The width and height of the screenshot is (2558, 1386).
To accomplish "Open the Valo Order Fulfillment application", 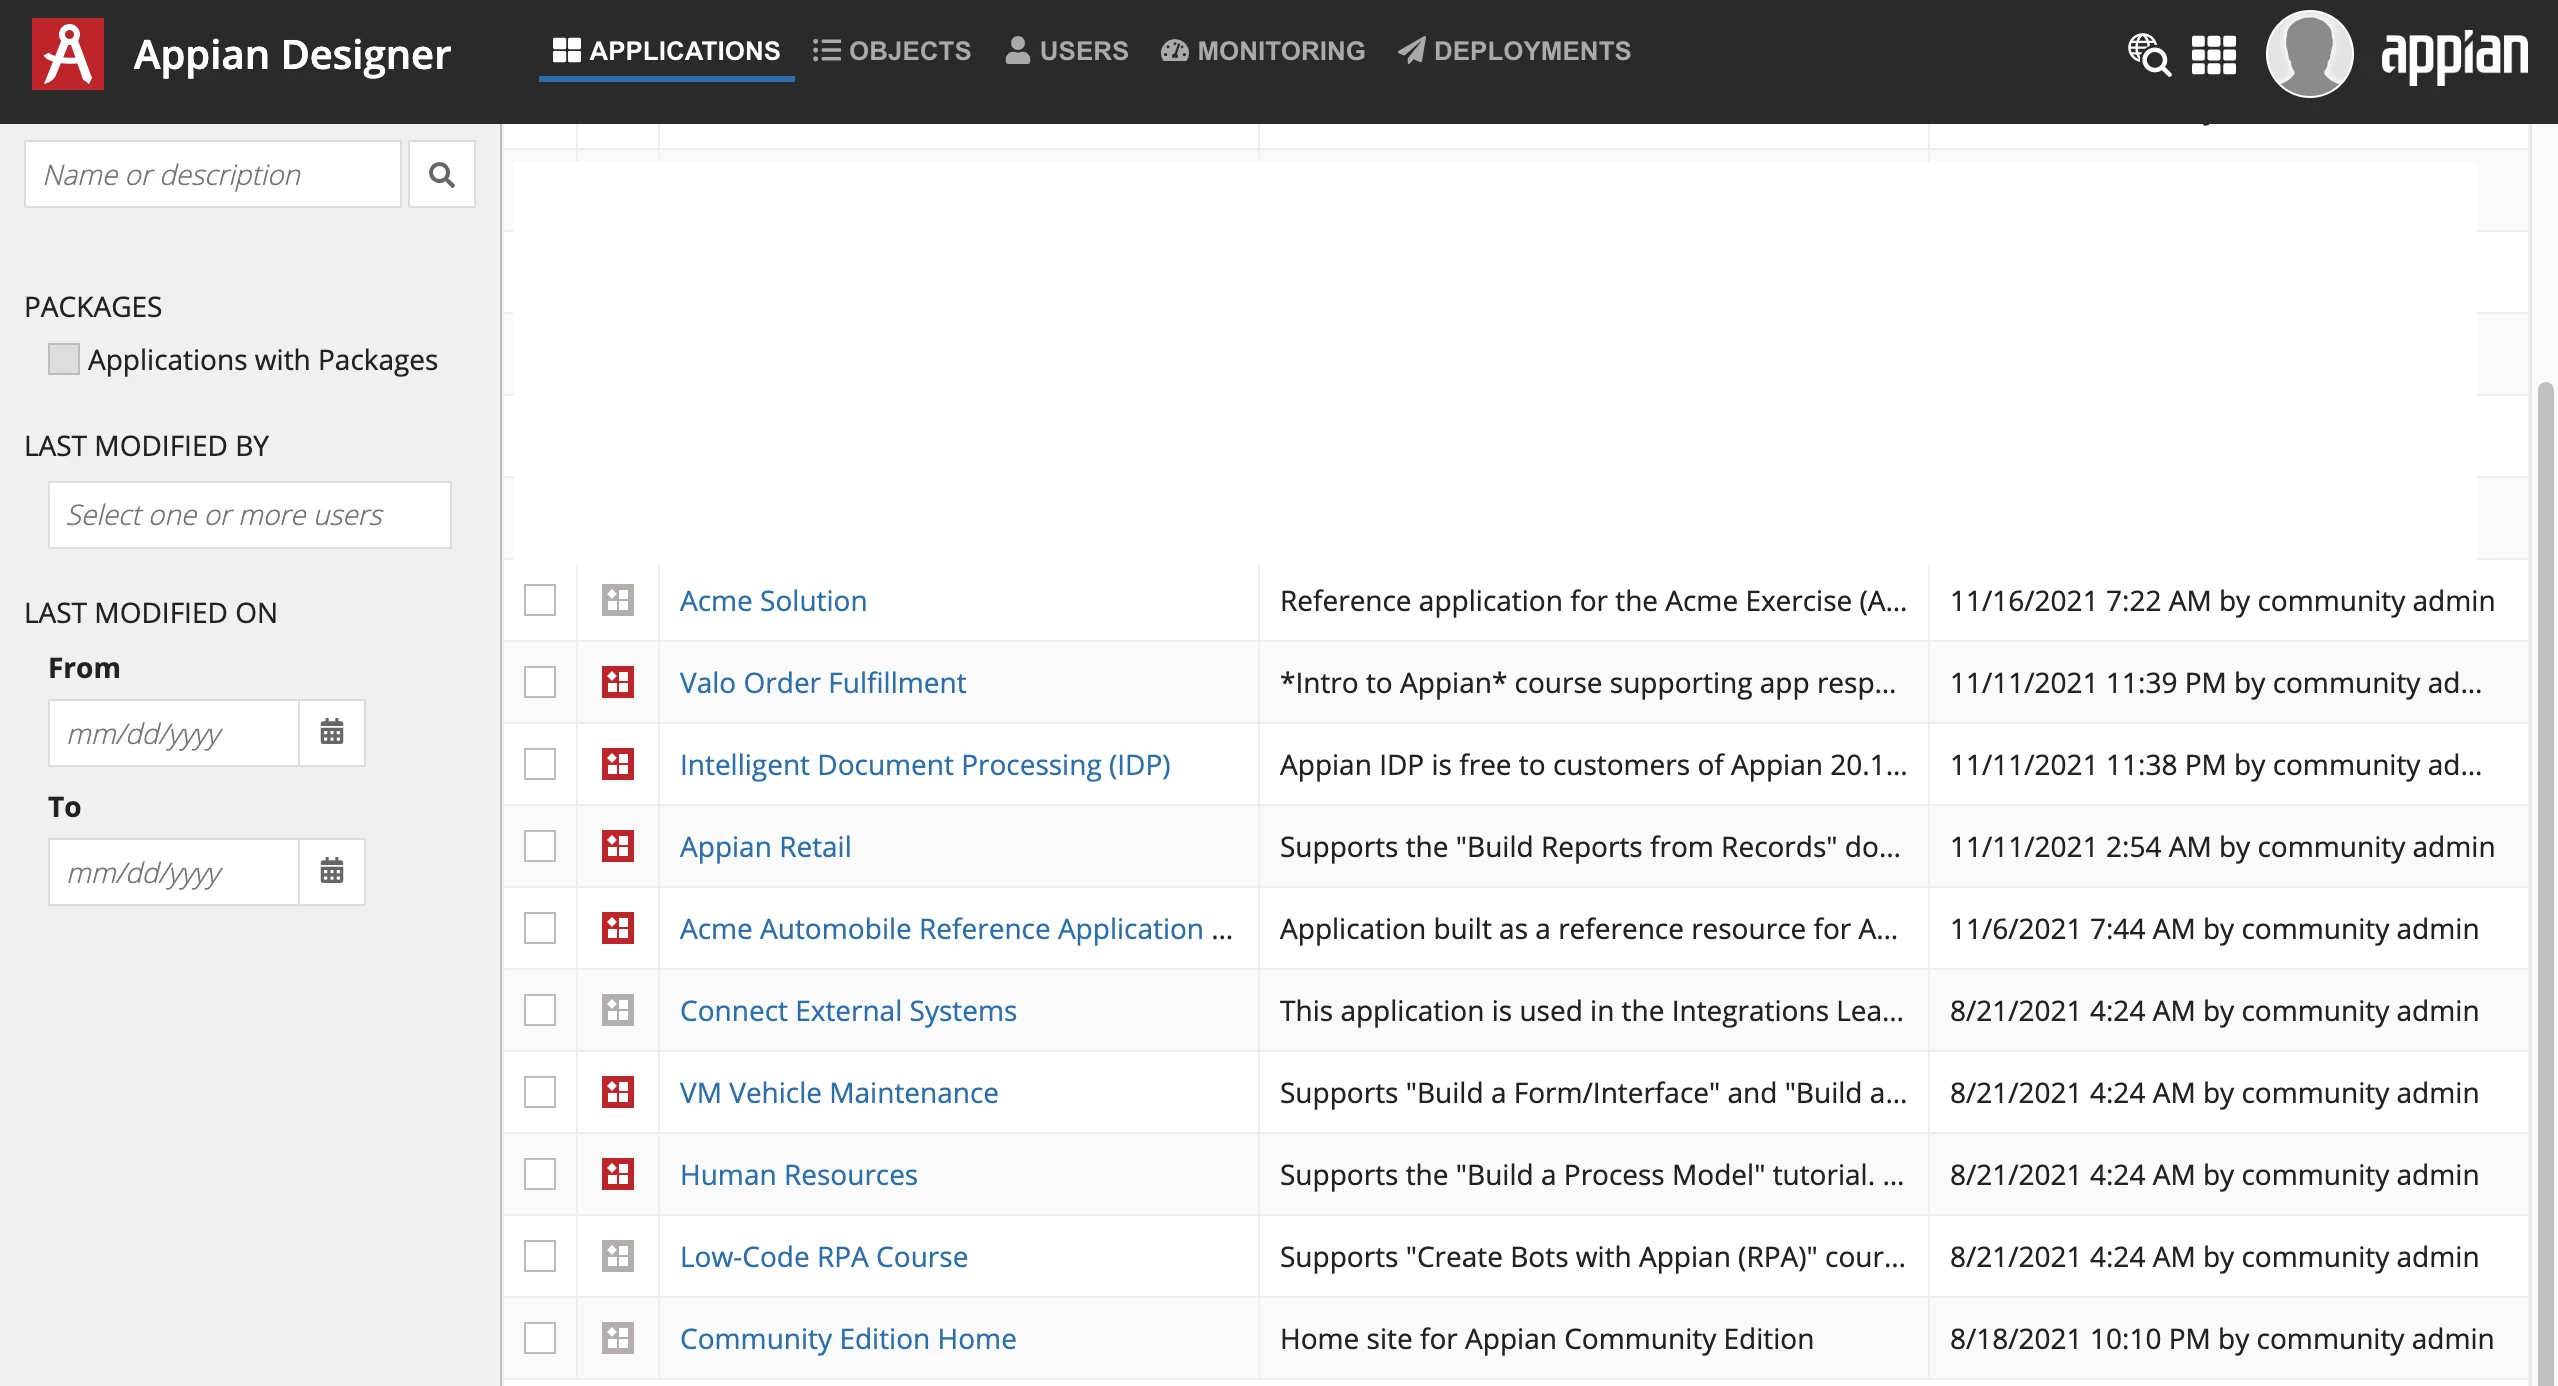I will [x=823, y=682].
